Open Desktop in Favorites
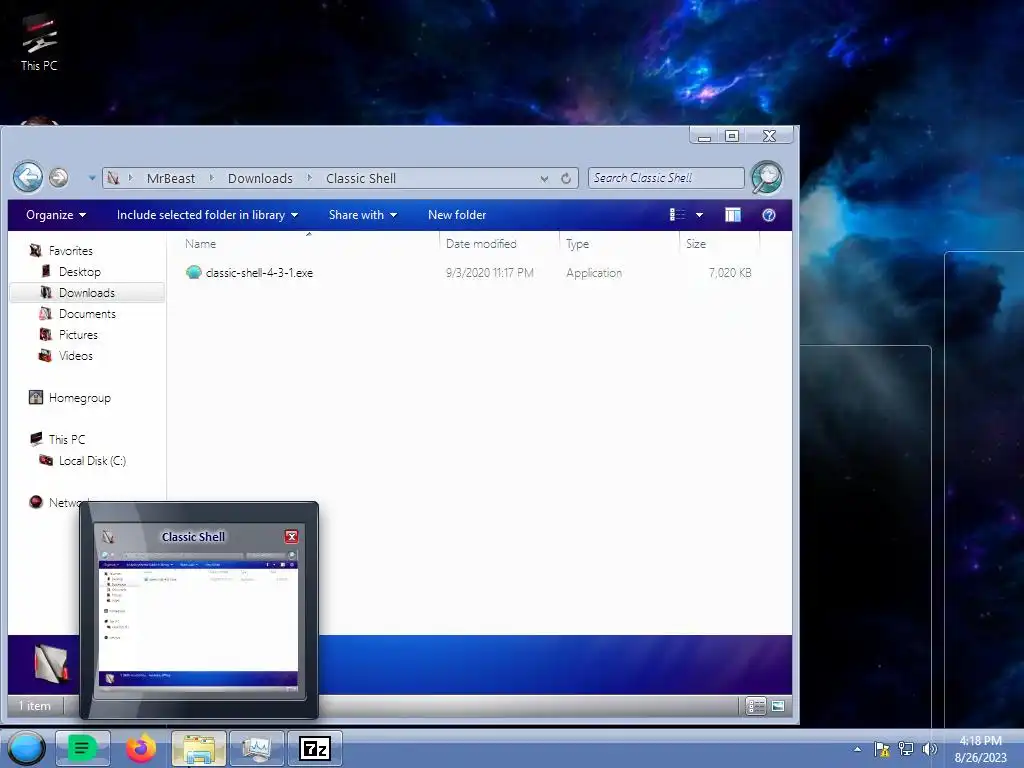The width and height of the screenshot is (1024, 768). pyautogui.click(x=80, y=272)
